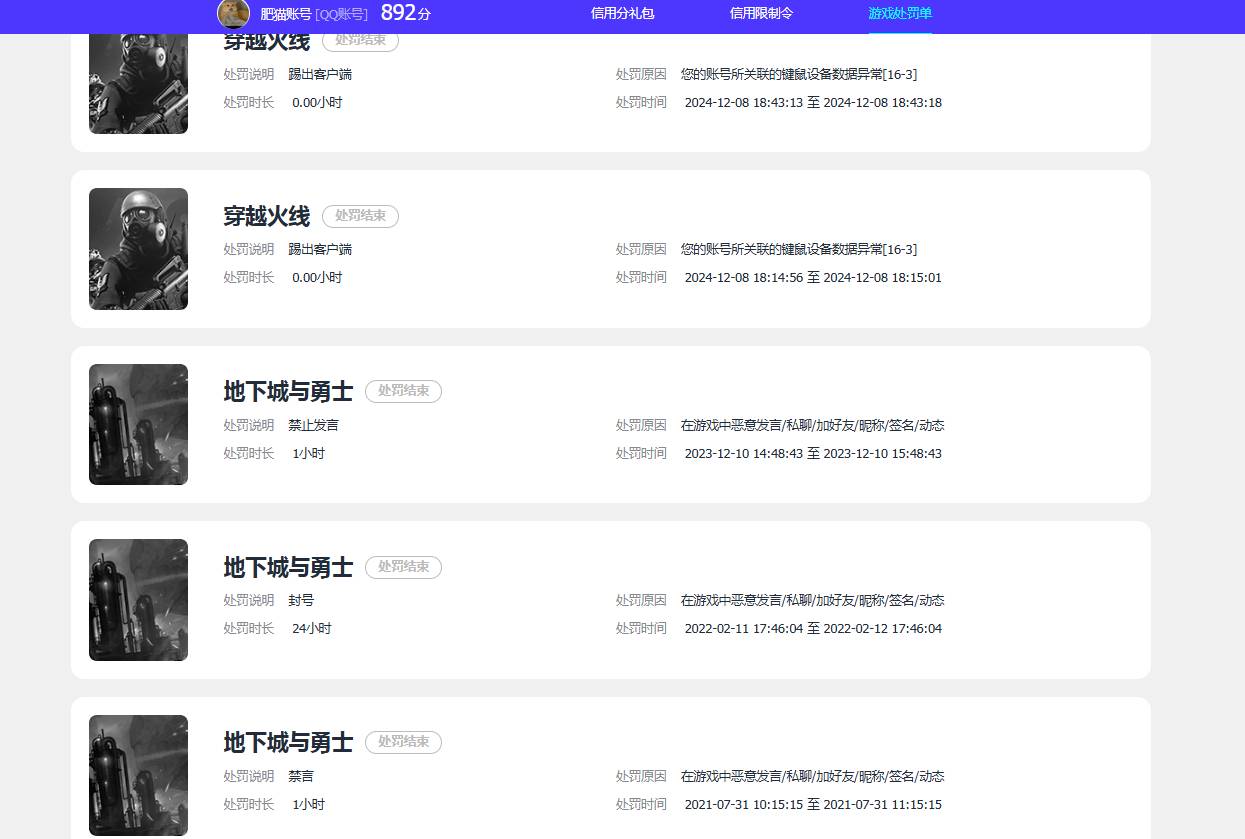Click 地下城与勇士 title of the 封号 record
This screenshot has width=1245, height=839.
click(x=288, y=568)
